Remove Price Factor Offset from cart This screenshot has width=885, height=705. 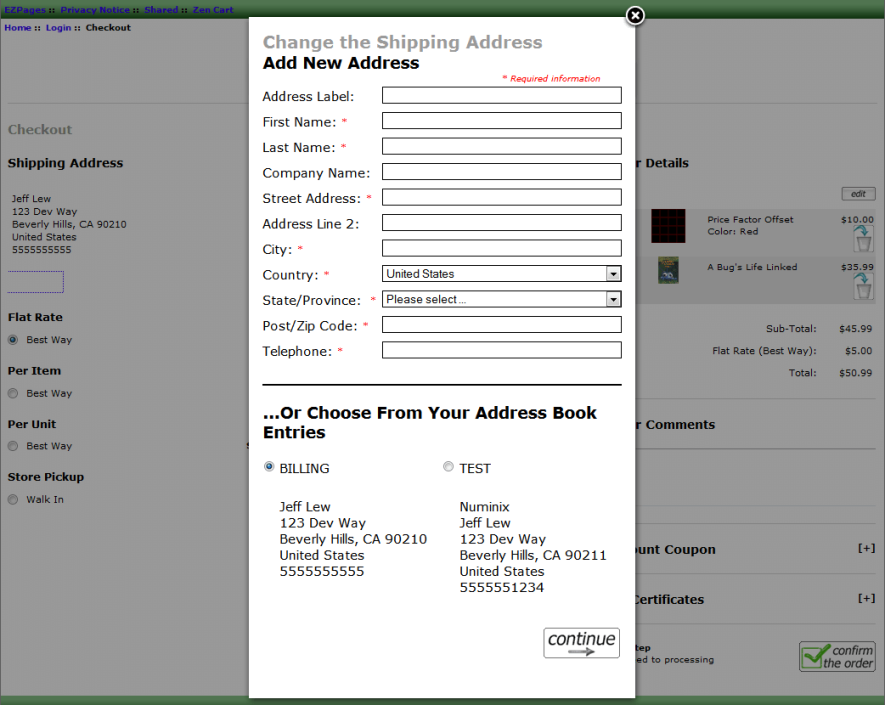point(862,240)
